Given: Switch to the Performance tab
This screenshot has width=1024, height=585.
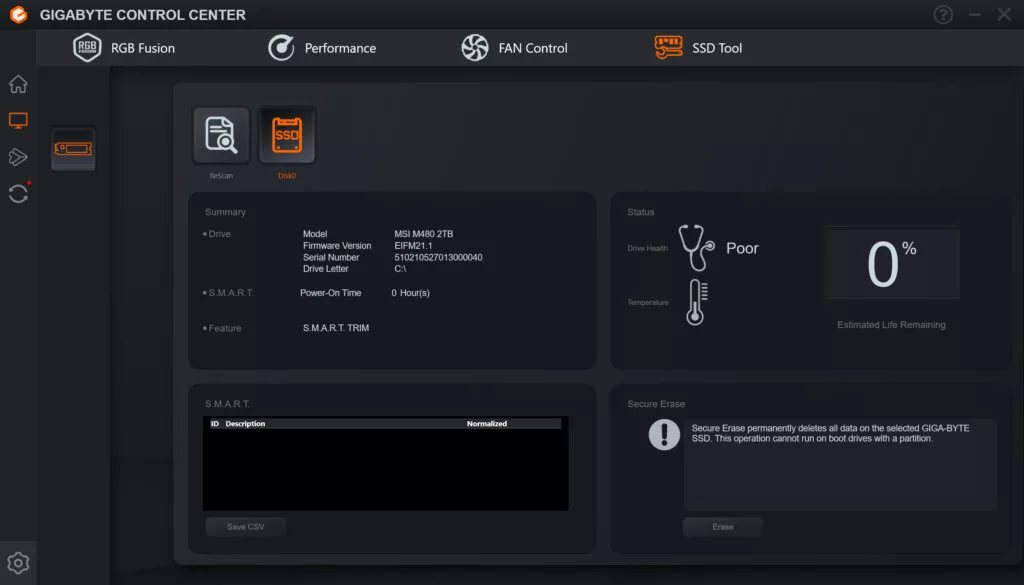Looking at the screenshot, I should pos(322,48).
